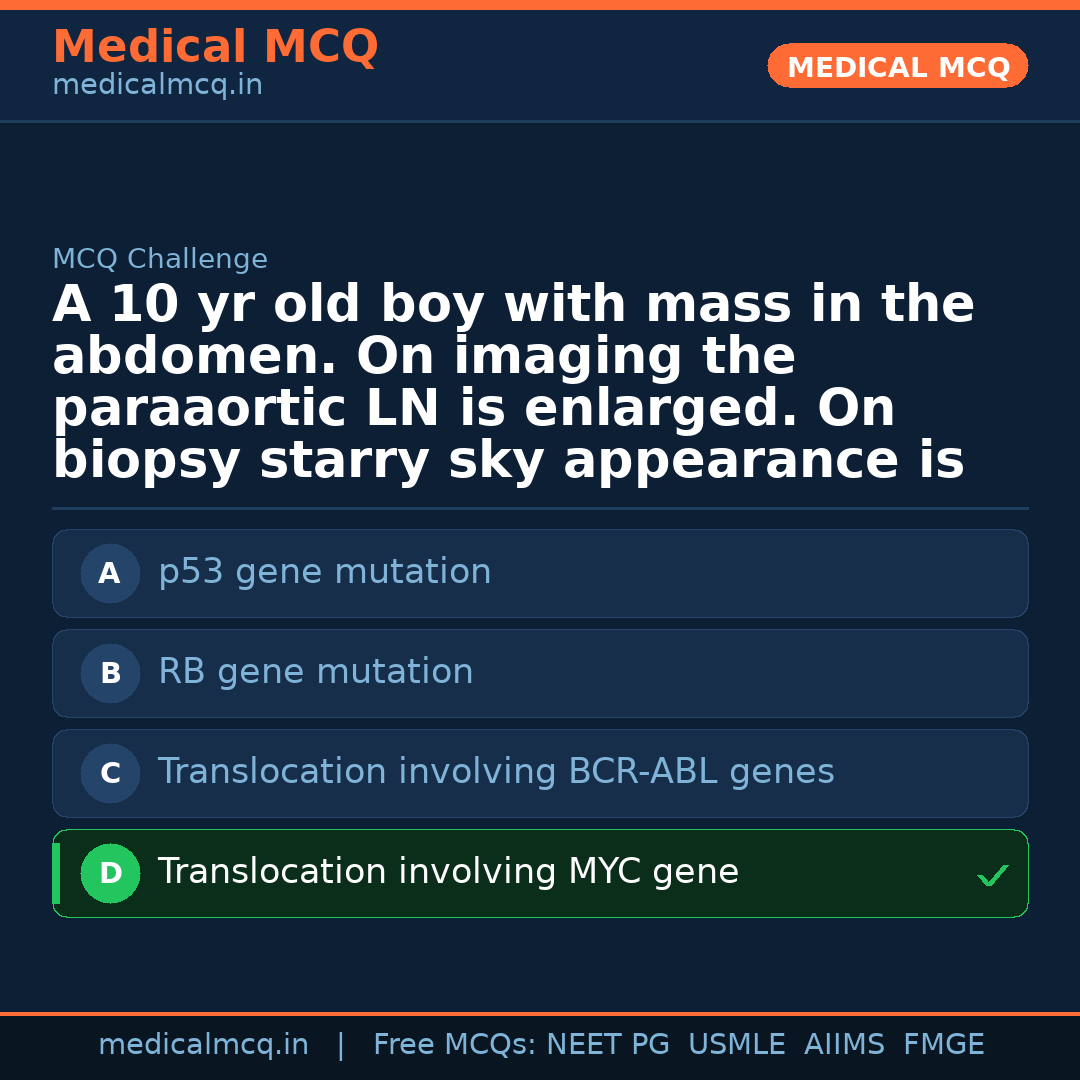Click the orange MEDICAL MCQ badge
Image resolution: width=1080 pixels, height=1080 pixels.
pyautogui.click(x=897, y=66)
